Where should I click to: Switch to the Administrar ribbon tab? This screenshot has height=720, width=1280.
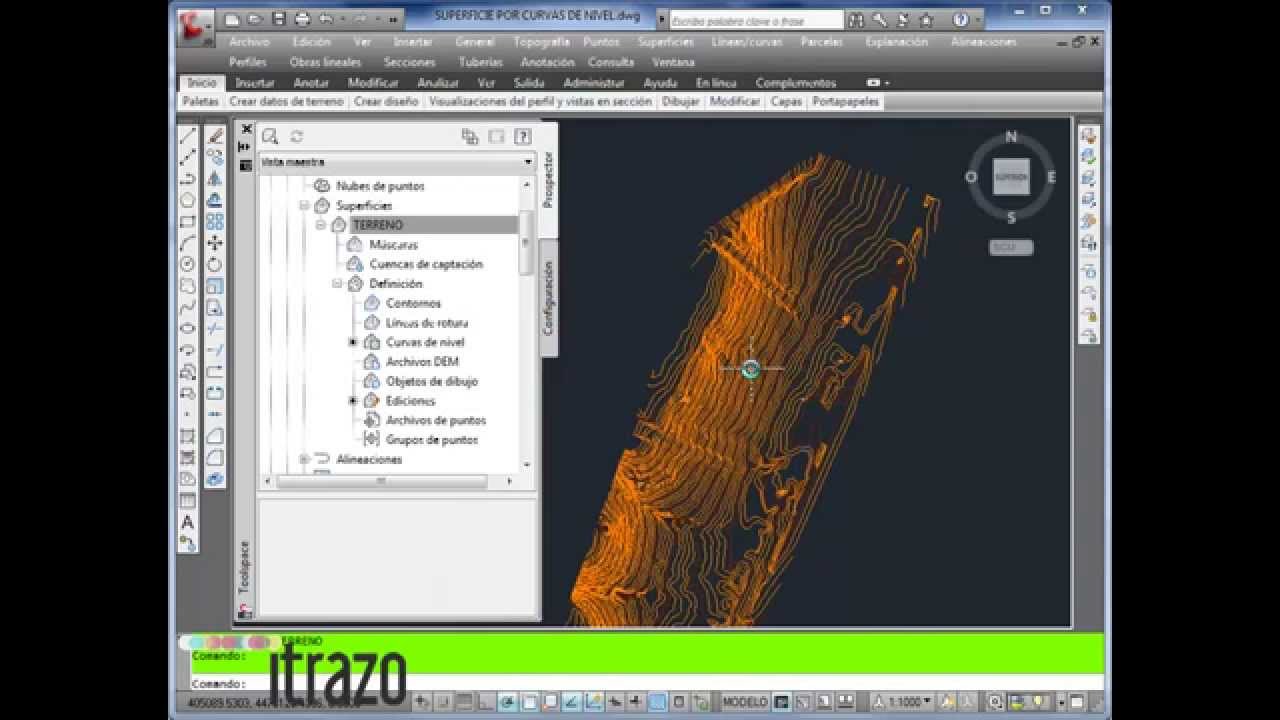pos(594,83)
